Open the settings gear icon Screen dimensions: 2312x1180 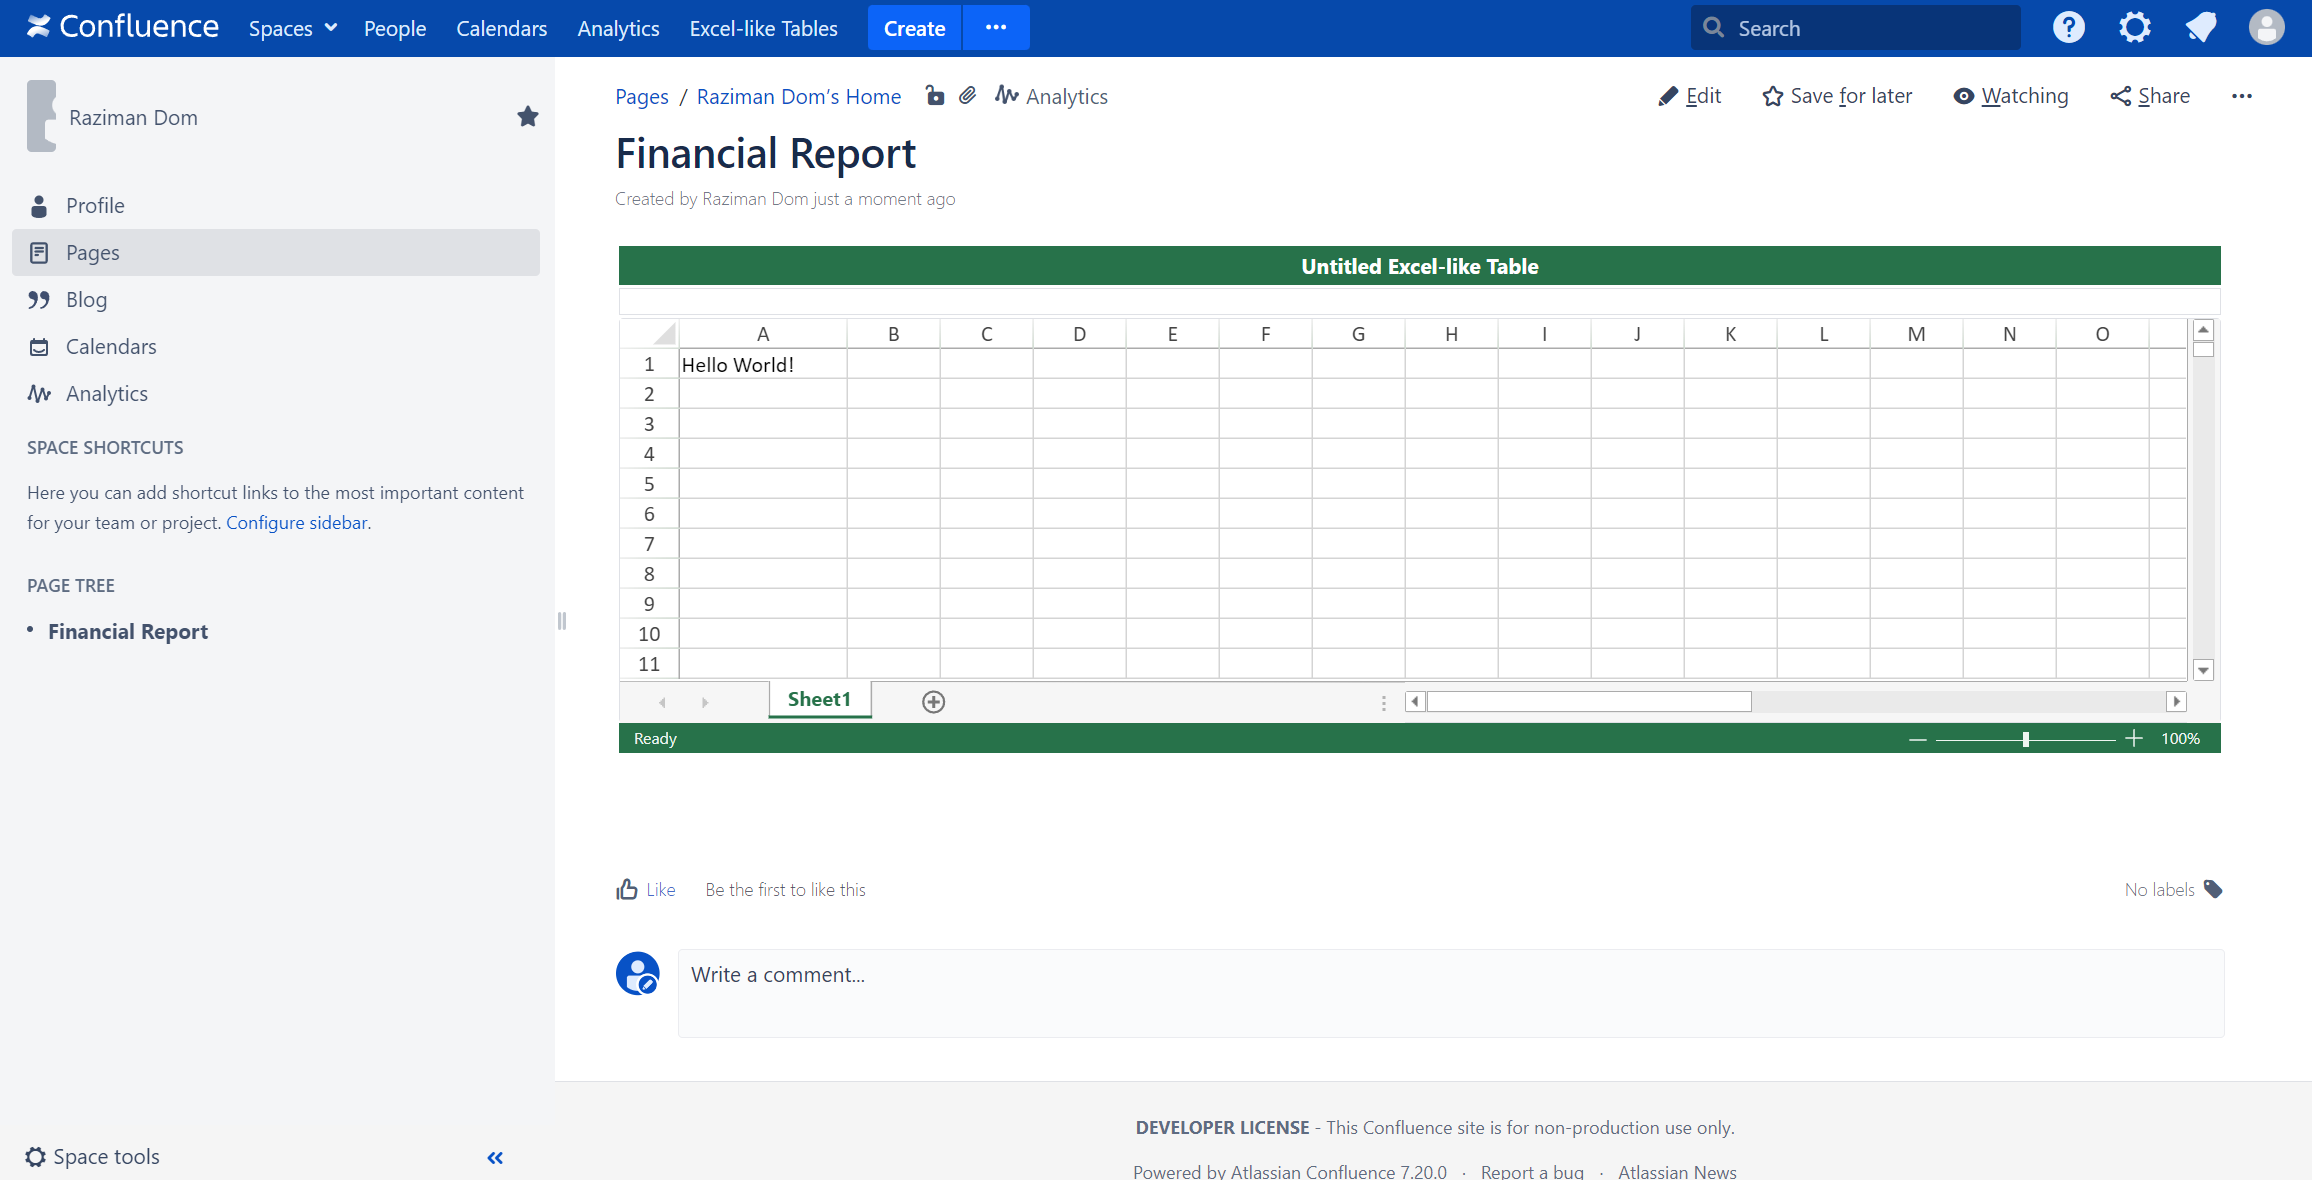coord(2134,28)
